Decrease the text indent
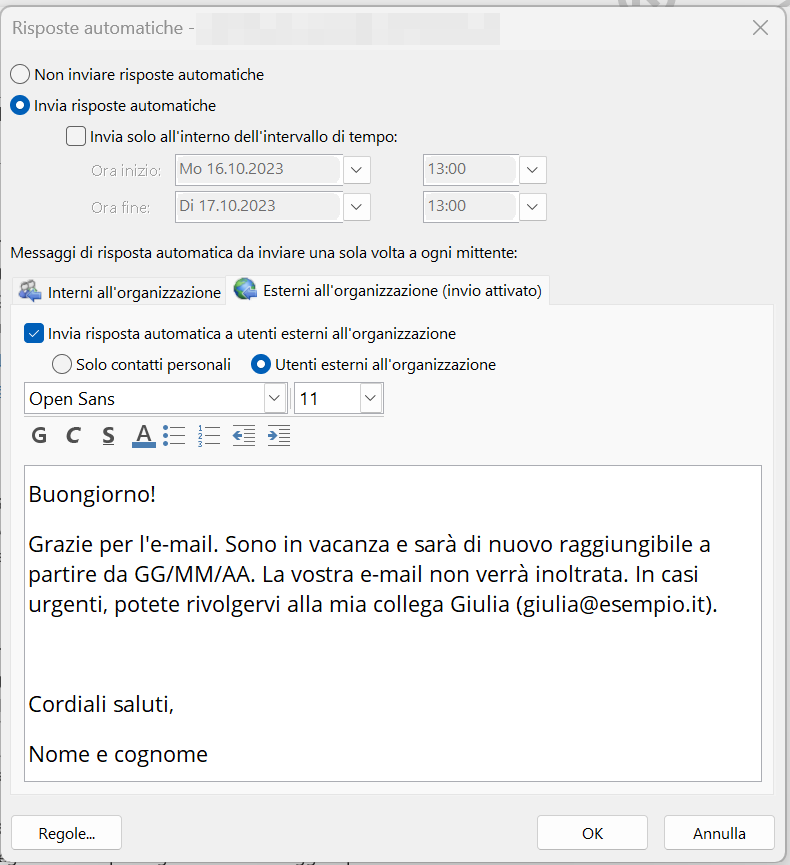 coord(244,435)
